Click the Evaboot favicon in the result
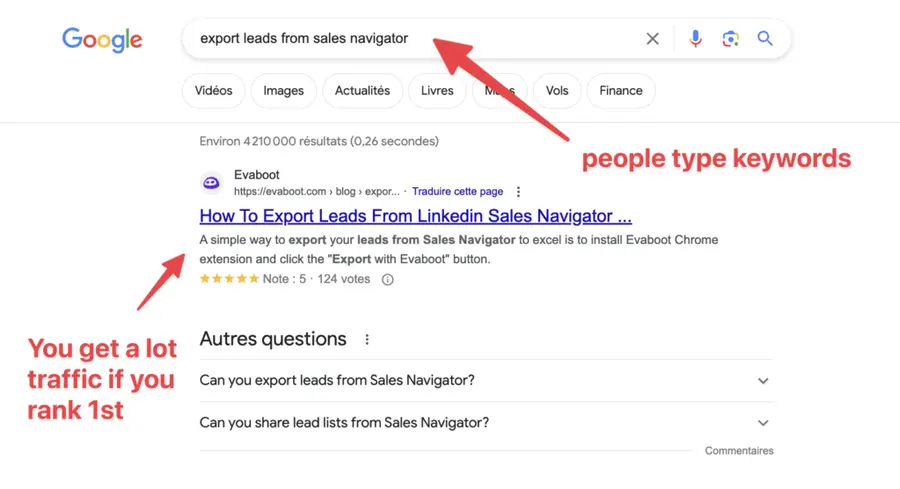Image resolution: width=900 pixels, height=489 pixels. [211, 183]
